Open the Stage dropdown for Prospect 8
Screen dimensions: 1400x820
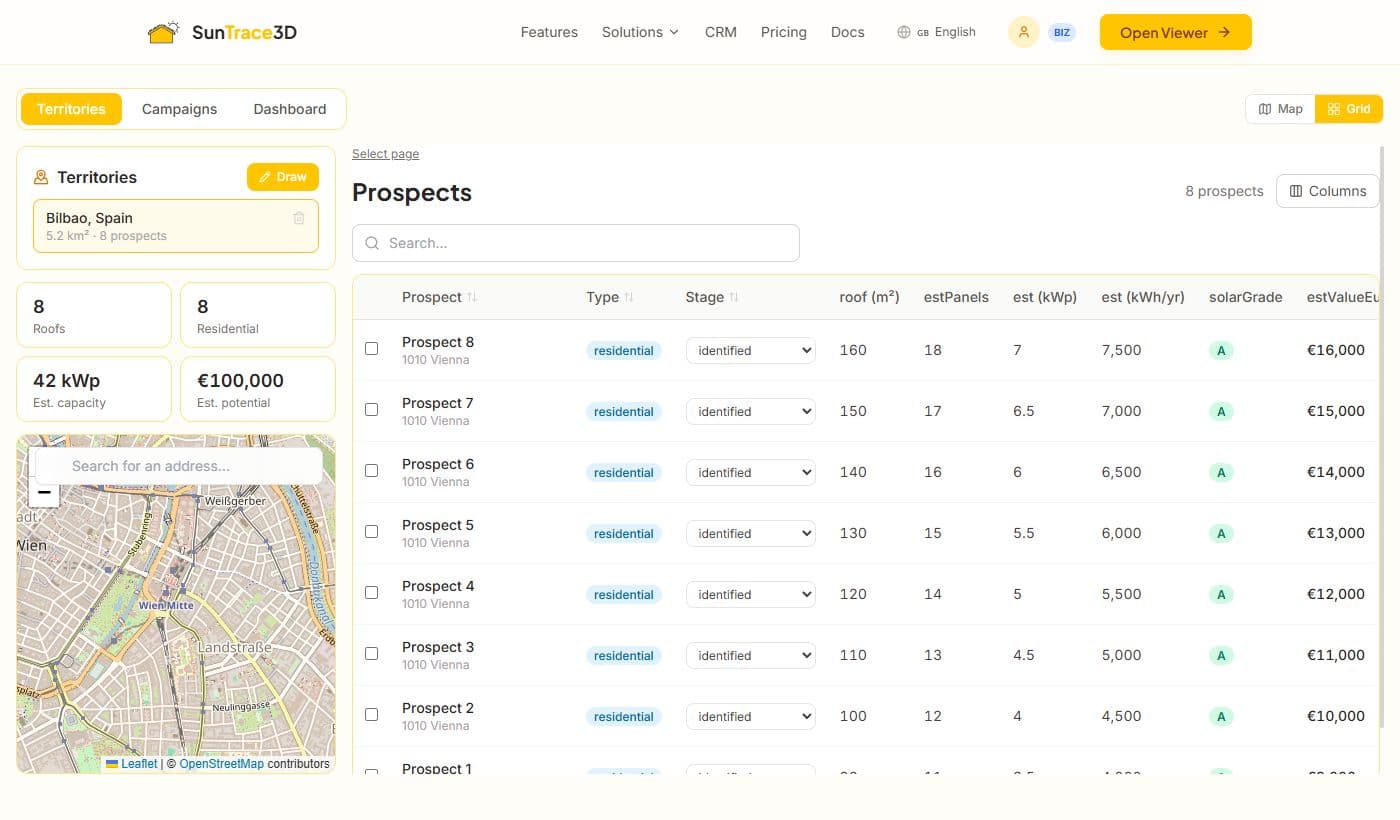pyautogui.click(x=751, y=351)
